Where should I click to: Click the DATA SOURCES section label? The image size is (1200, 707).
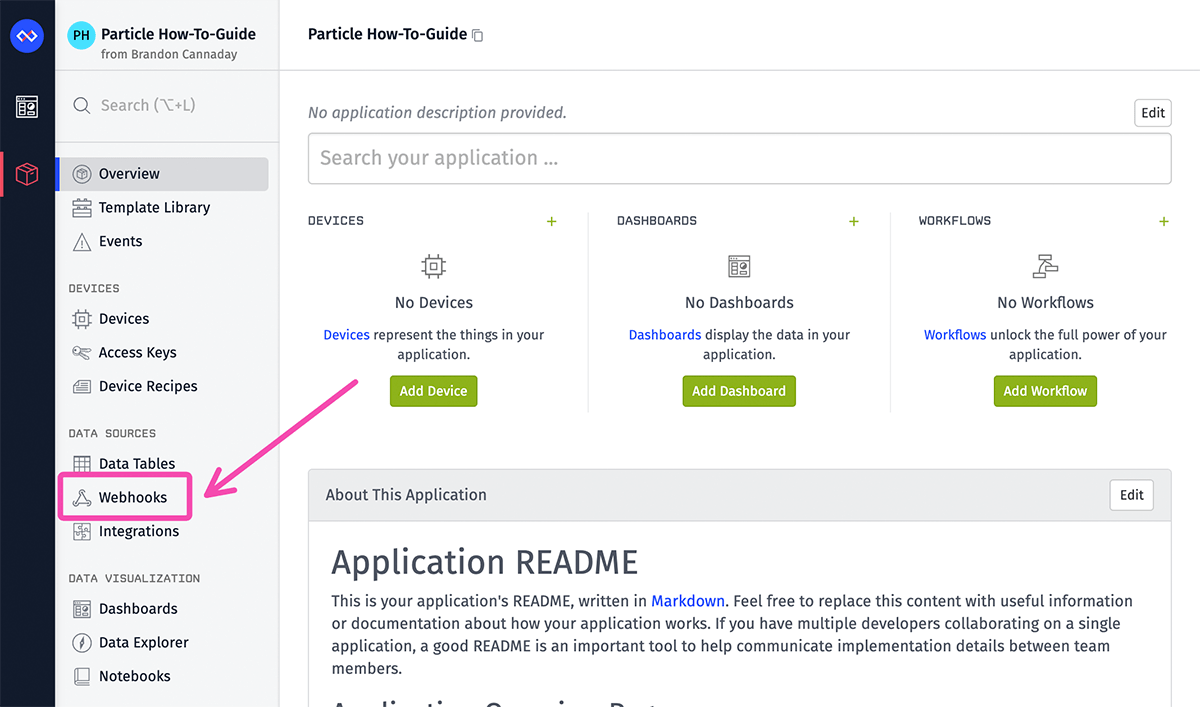[x=112, y=434]
